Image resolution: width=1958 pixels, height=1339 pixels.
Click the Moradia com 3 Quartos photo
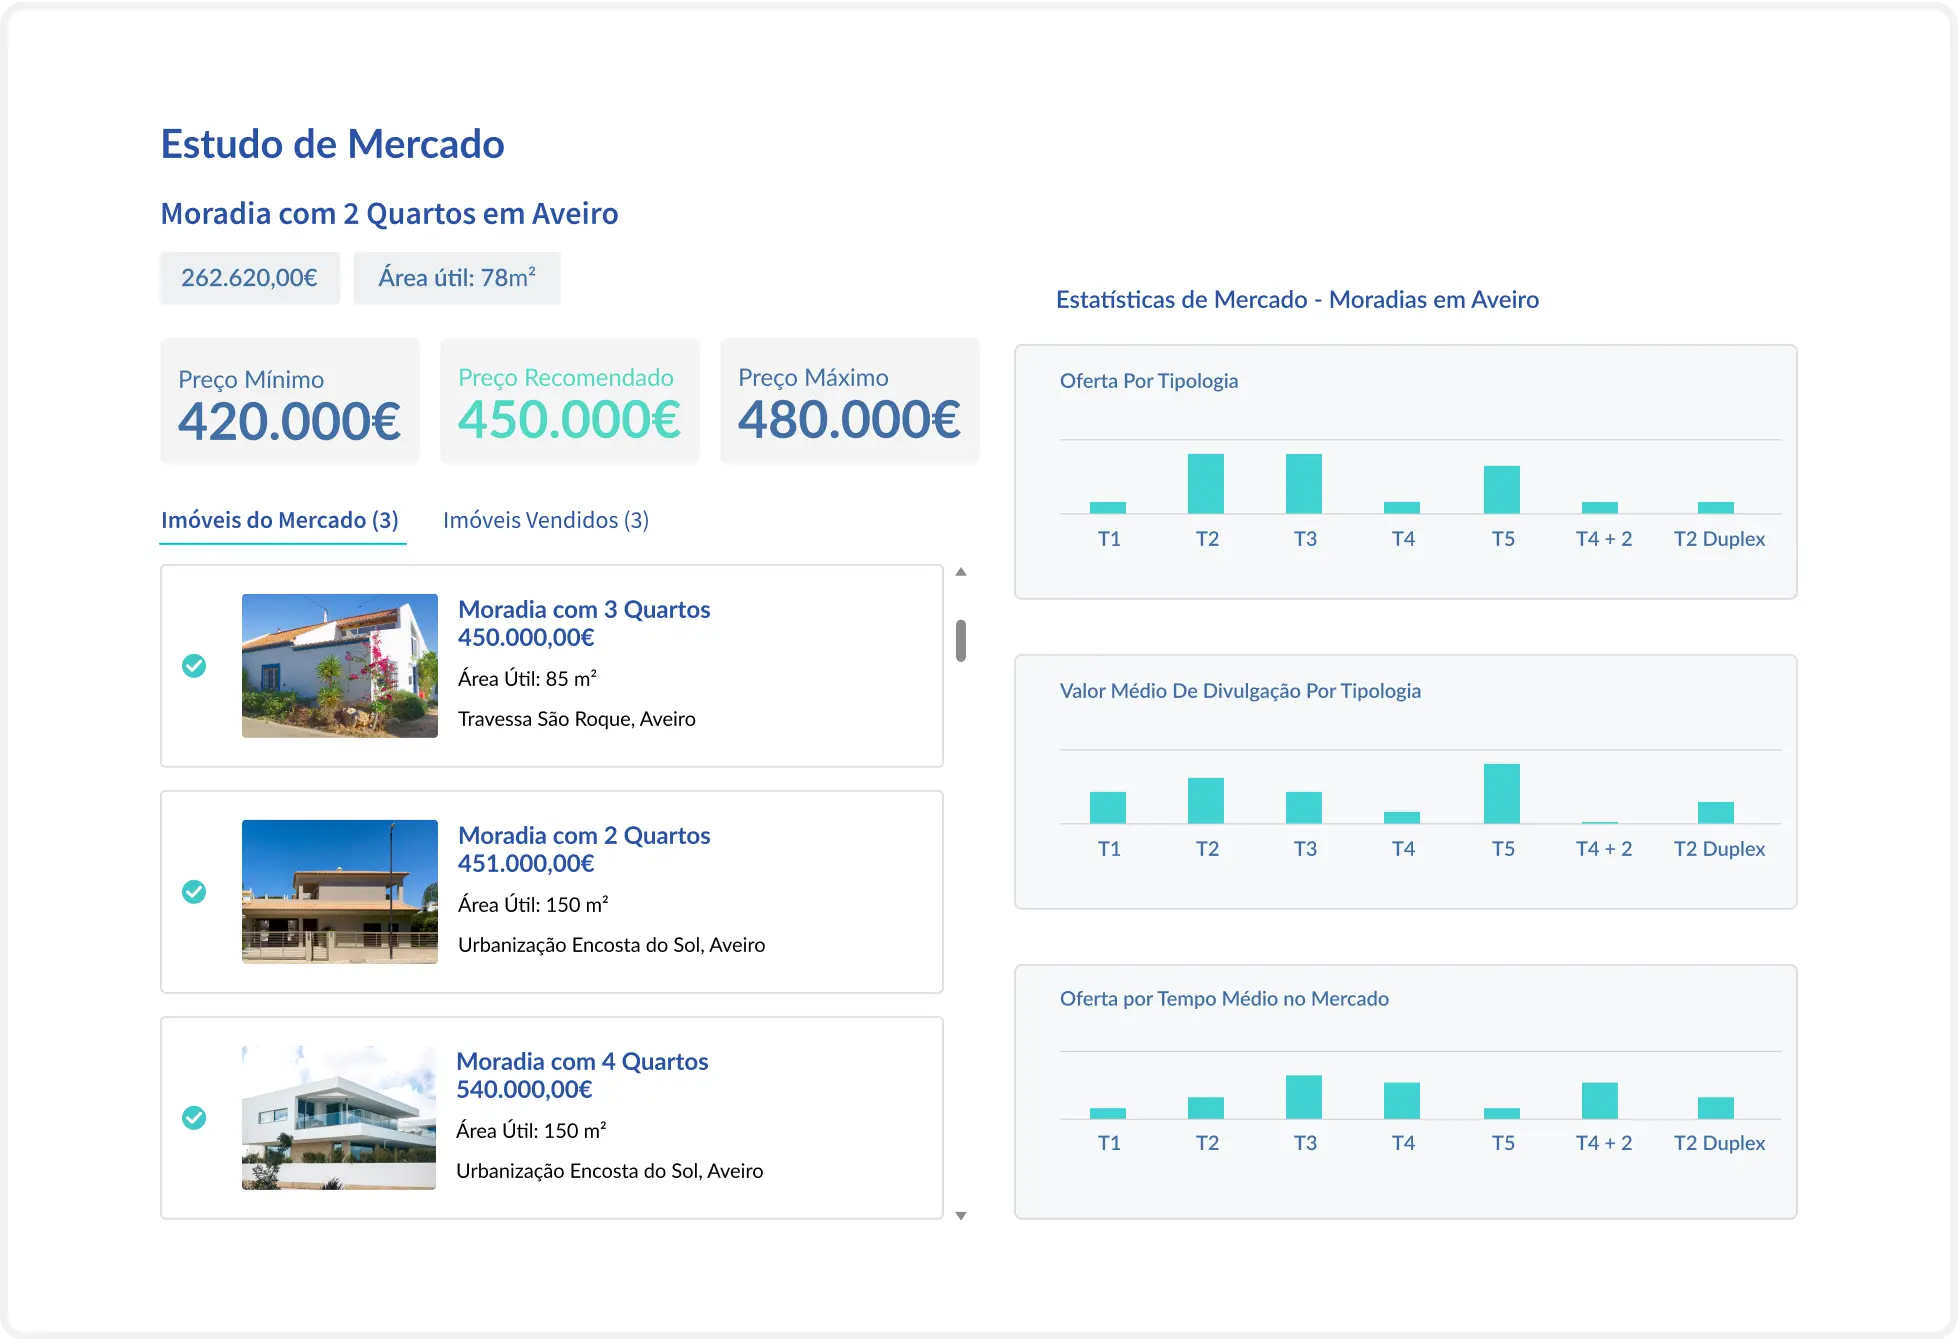tap(339, 665)
